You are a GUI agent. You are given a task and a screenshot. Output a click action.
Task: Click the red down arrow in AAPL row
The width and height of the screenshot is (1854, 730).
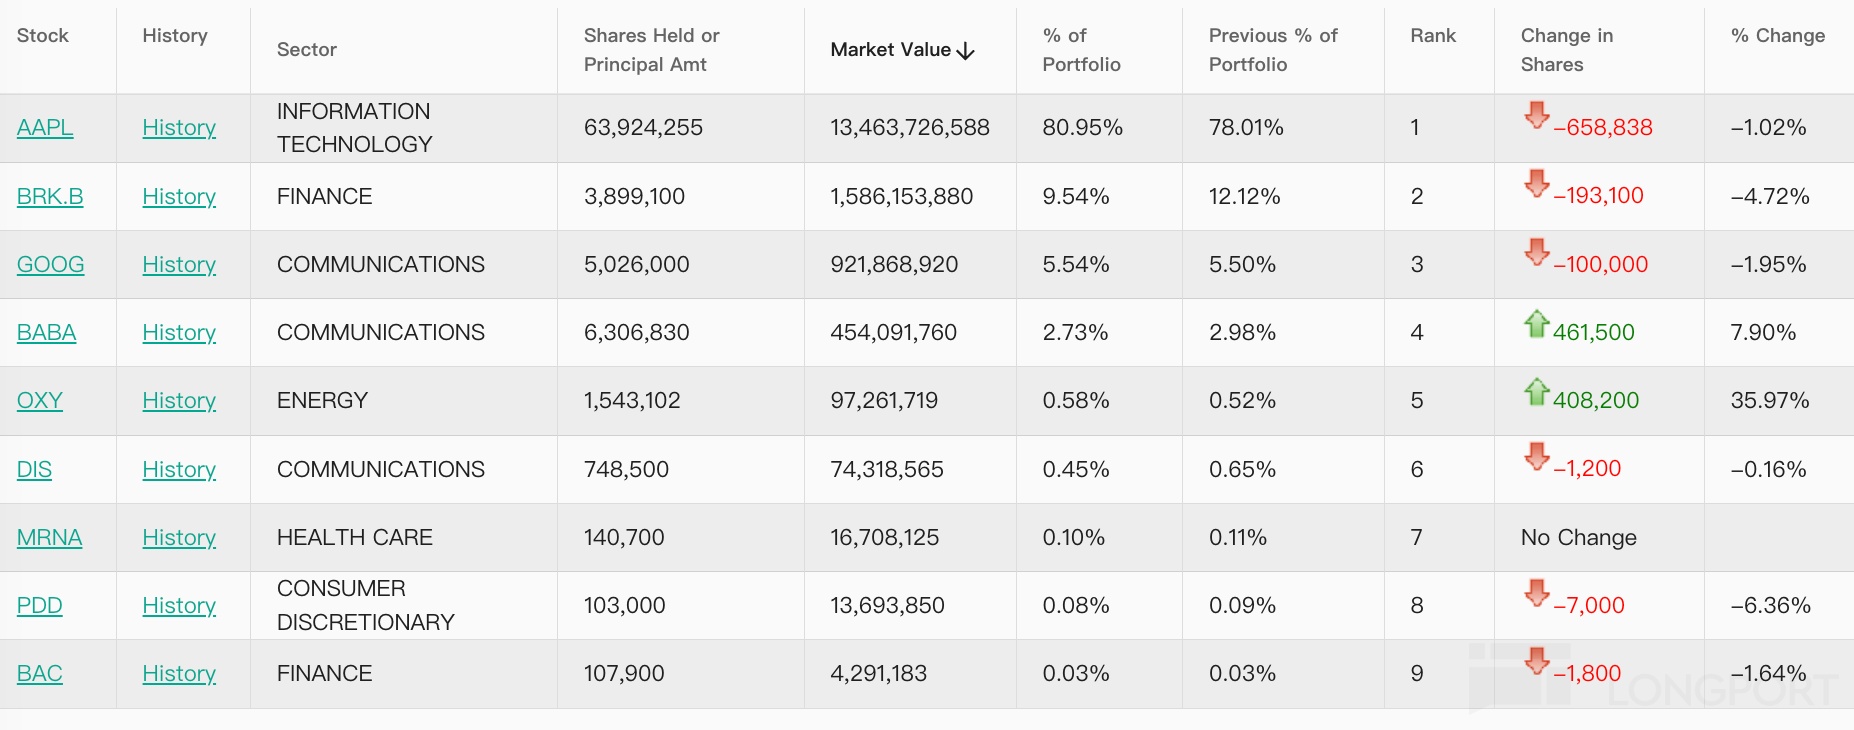pos(1537,115)
